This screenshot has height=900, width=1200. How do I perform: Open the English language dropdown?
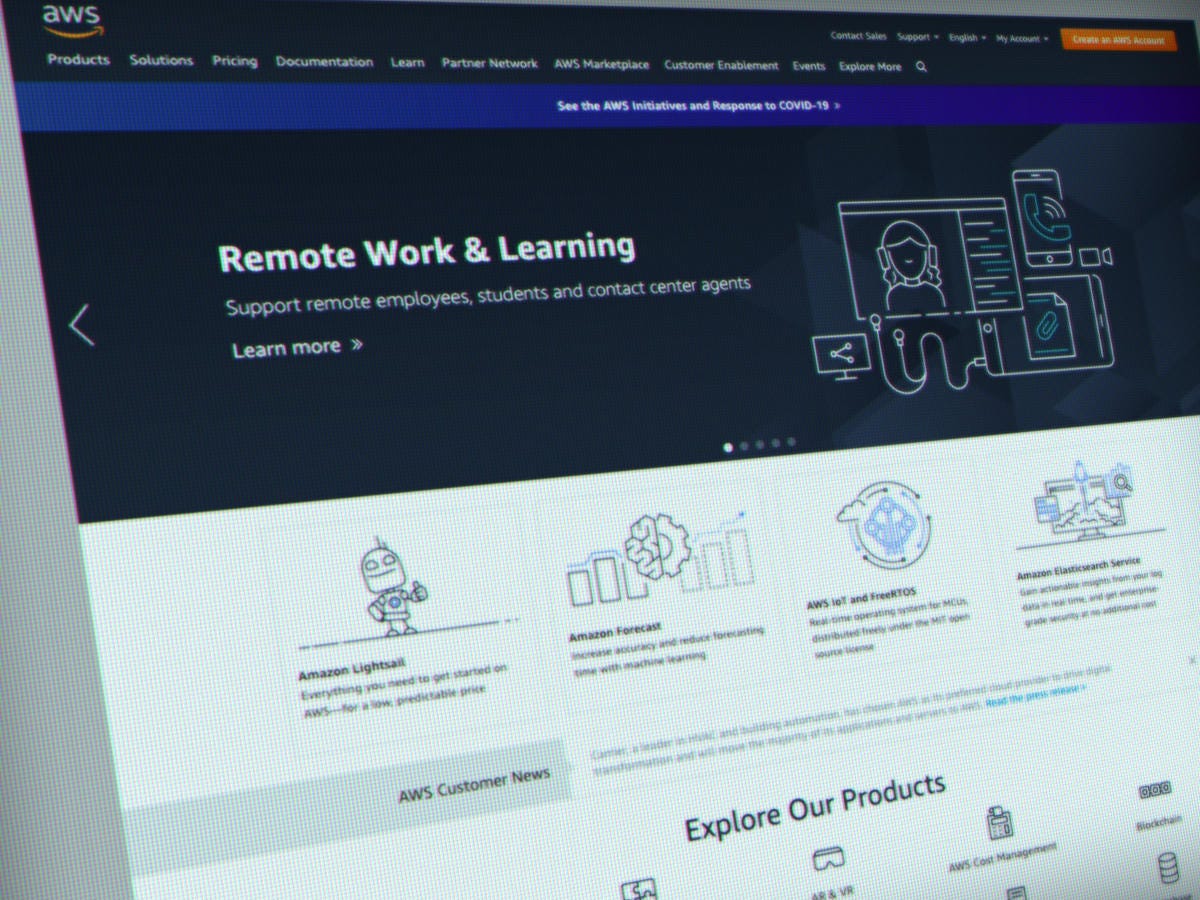(x=967, y=38)
